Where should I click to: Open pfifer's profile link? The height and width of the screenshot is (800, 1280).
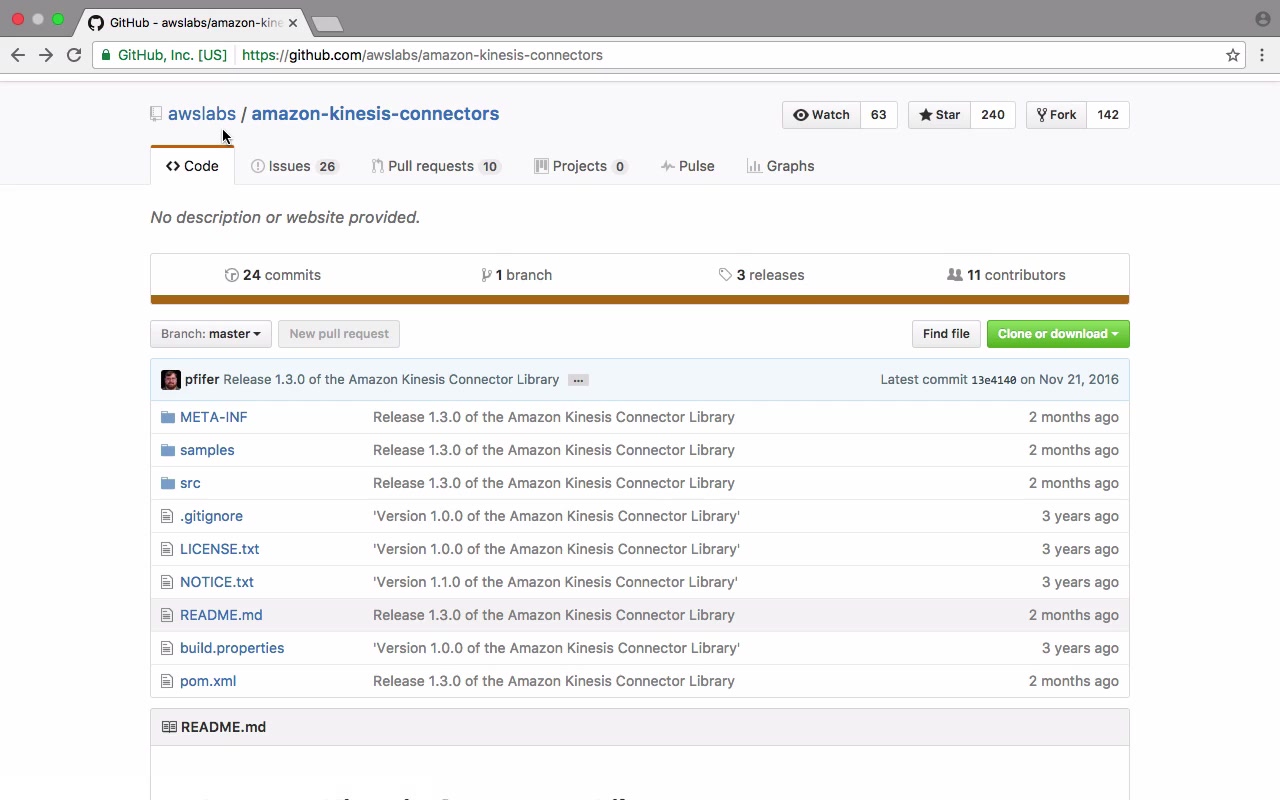click(x=202, y=380)
